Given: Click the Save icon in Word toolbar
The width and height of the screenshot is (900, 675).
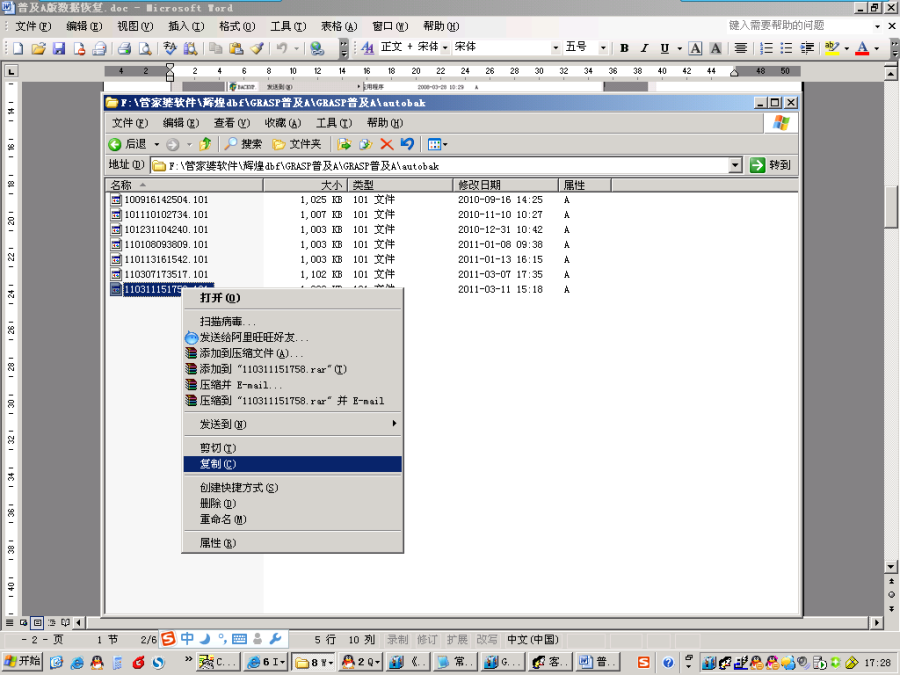Looking at the screenshot, I should pyautogui.click(x=59, y=48).
